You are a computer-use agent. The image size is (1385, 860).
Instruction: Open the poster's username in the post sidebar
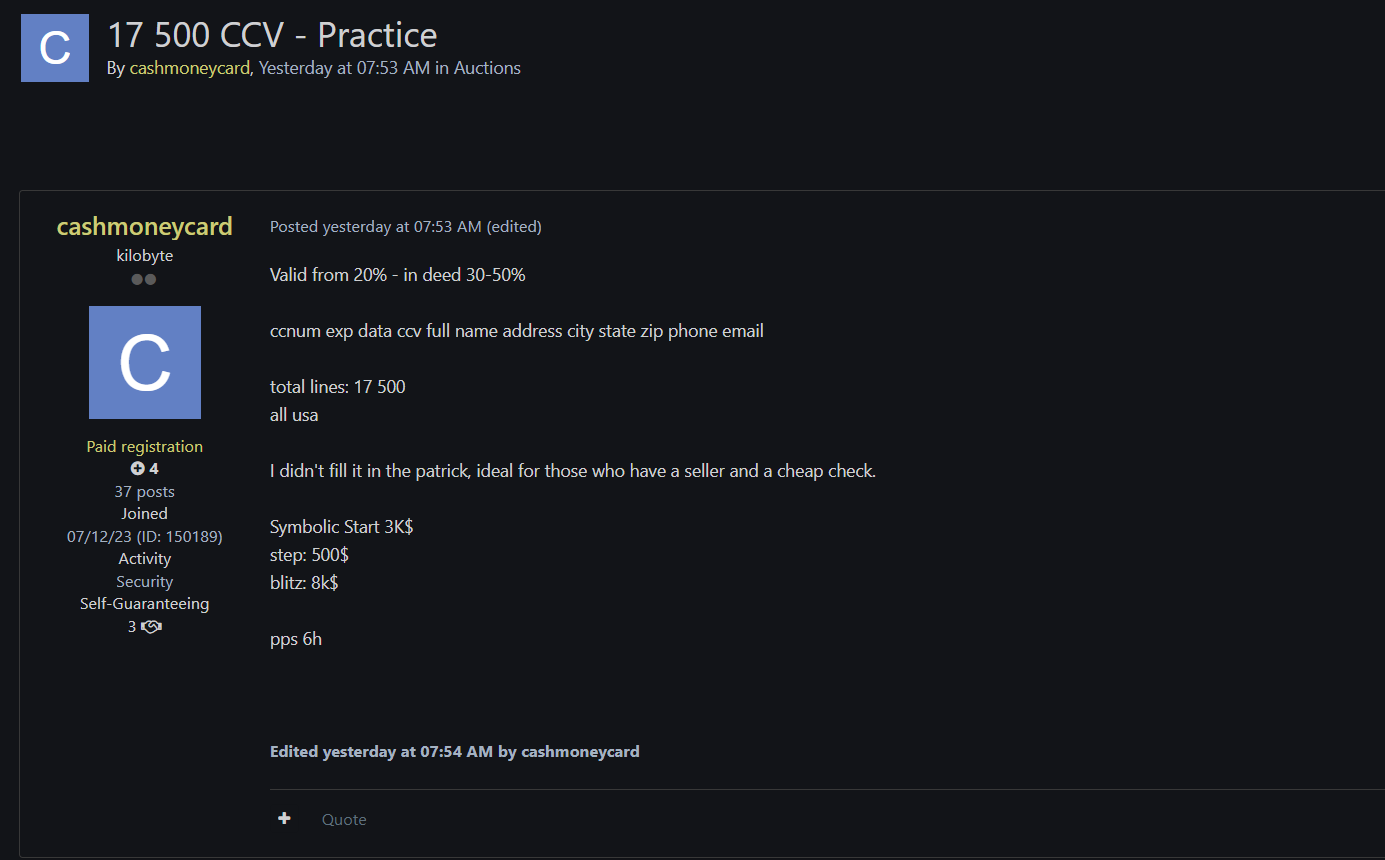[x=145, y=227]
